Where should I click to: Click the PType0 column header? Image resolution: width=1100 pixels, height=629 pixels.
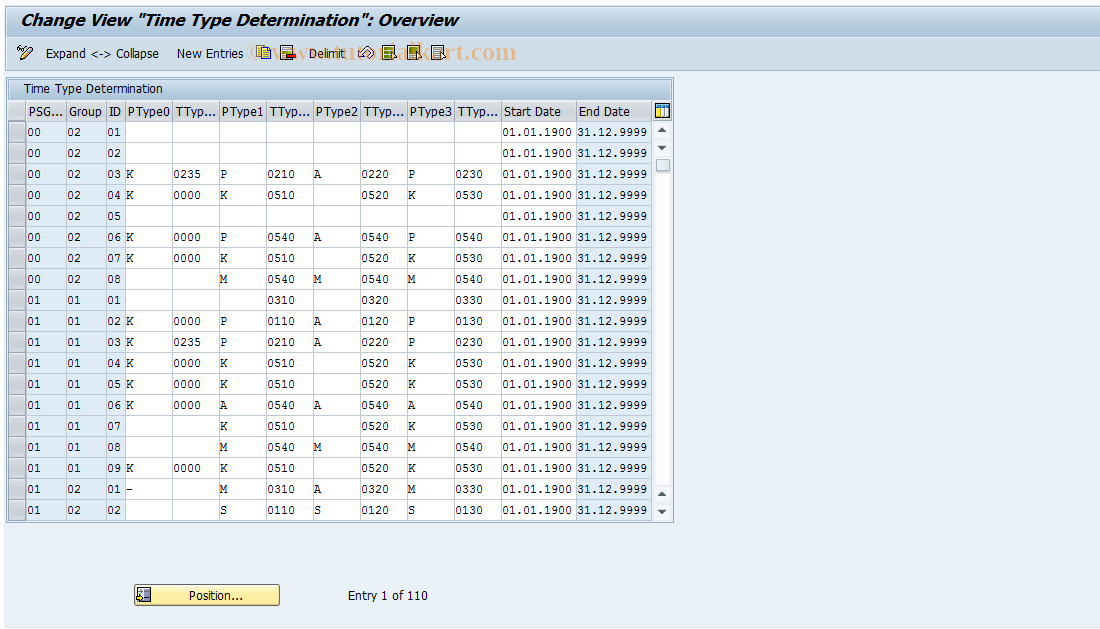(x=149, y=111)
